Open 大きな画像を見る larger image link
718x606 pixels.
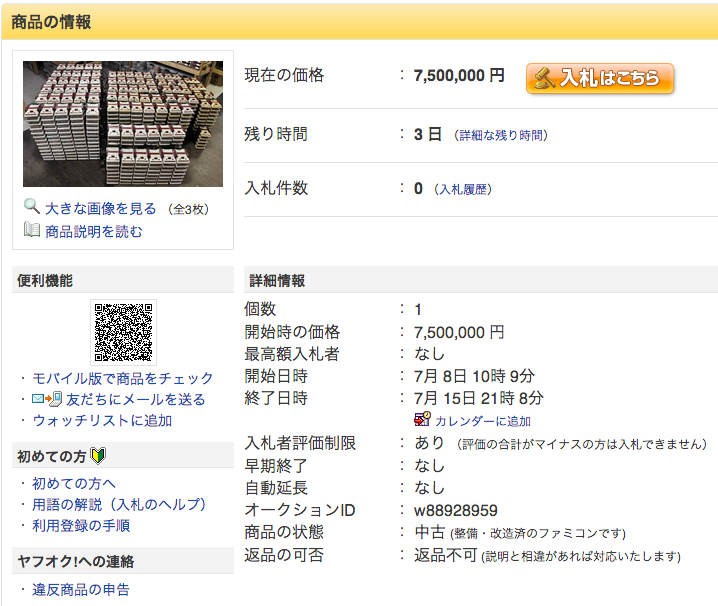[101, 208]
